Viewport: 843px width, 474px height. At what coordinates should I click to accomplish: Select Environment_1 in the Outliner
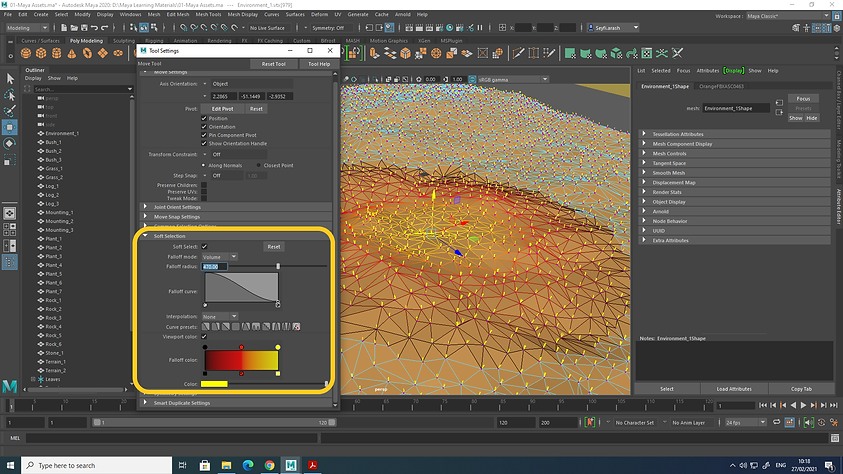pos(62,133)
